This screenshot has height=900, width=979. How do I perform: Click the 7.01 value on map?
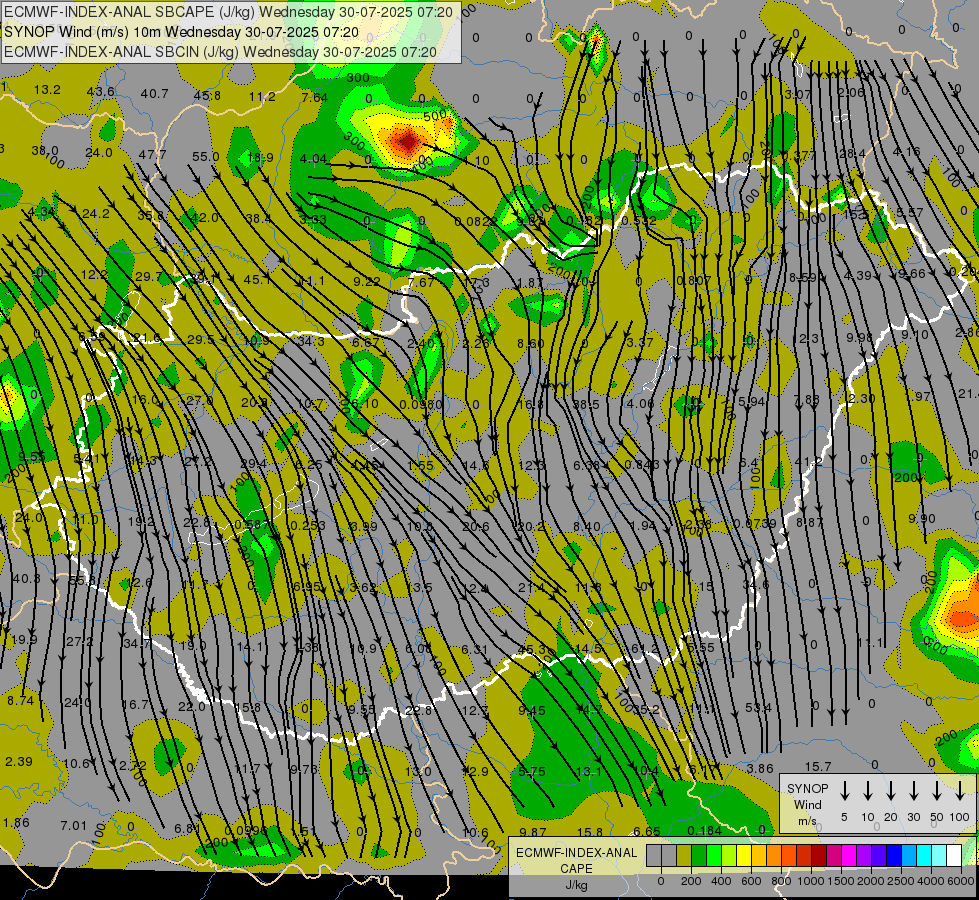pos(74,825)
